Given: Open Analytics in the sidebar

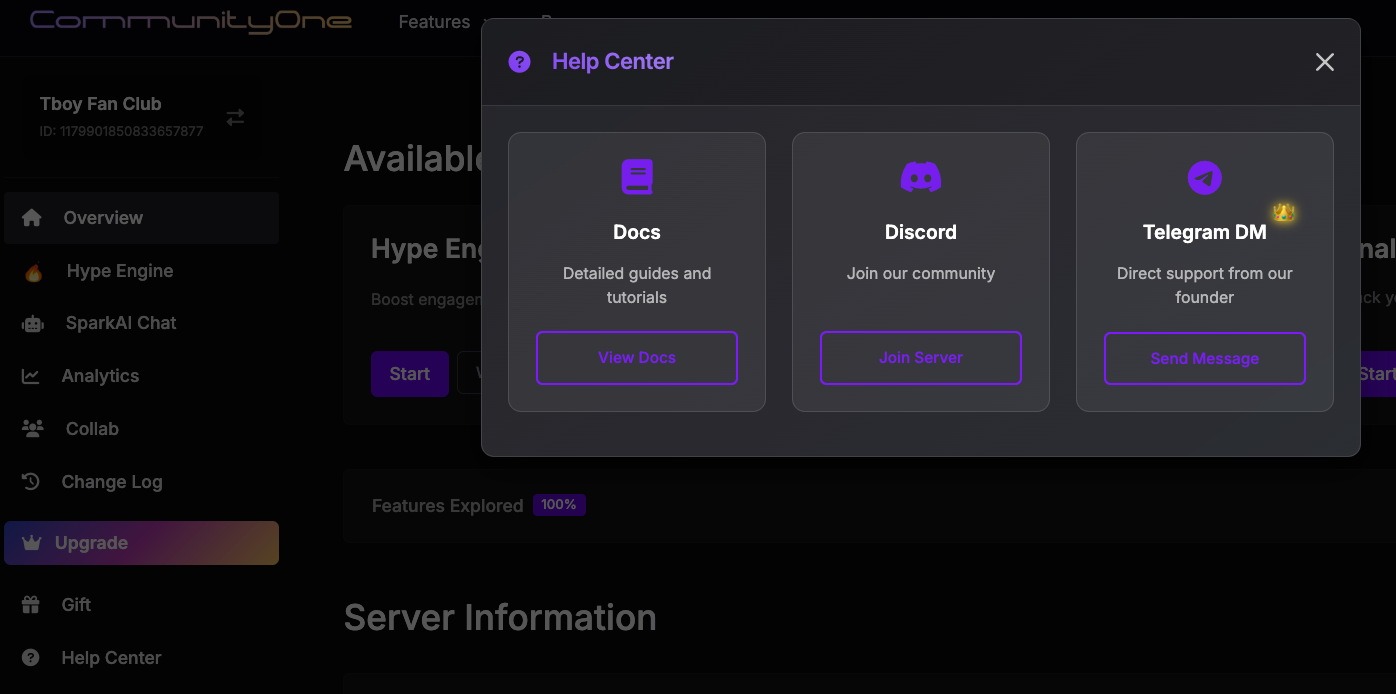Looking at the screenshot, I should (x=141, y=376).
